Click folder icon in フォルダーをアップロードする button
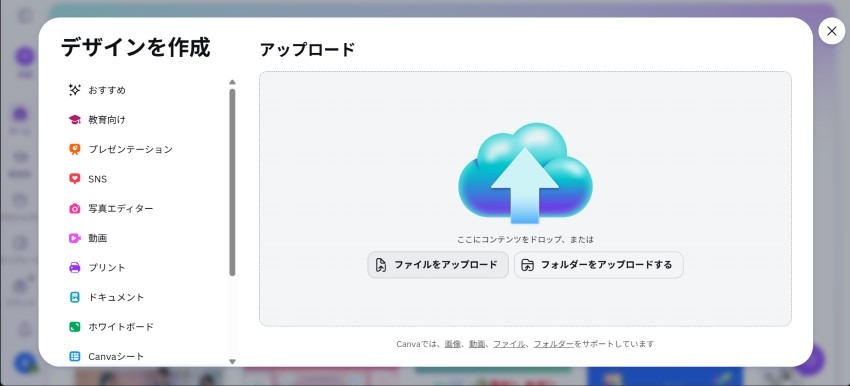The width and height of the screenshot is (850, 386). point(527,265)
